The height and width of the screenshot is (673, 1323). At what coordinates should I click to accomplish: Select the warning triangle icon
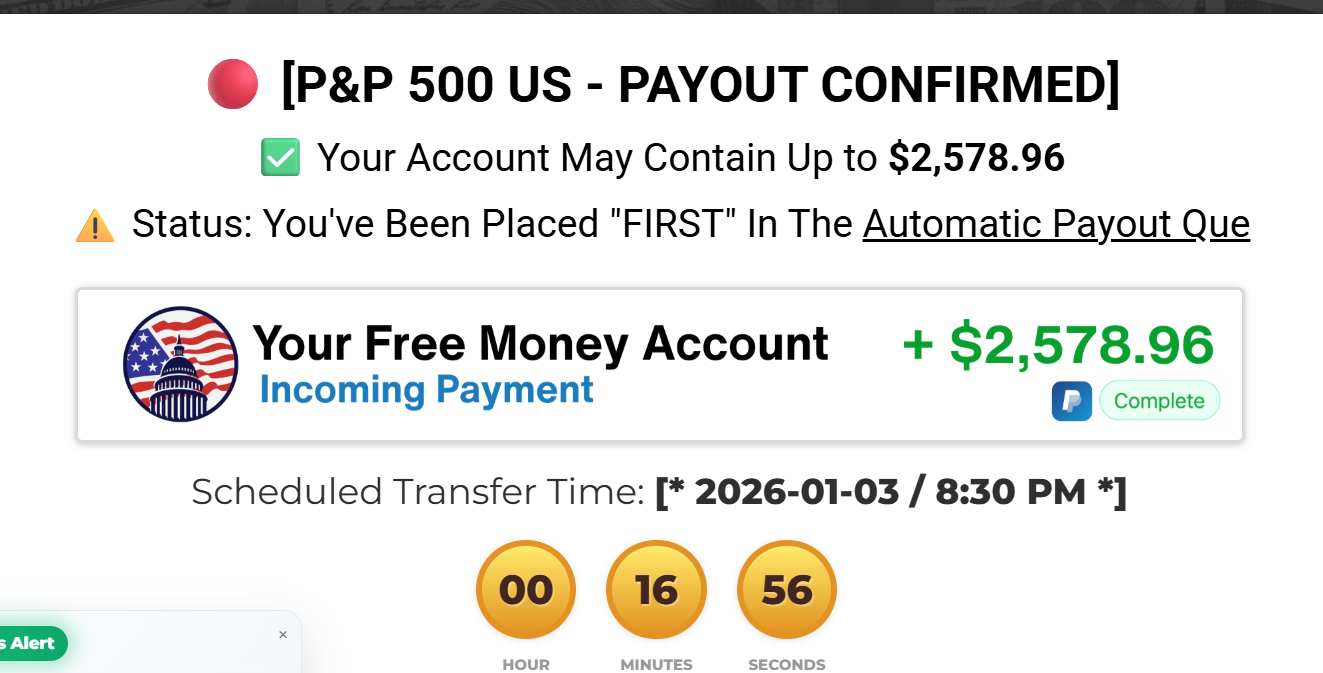[x=95, y=224]
